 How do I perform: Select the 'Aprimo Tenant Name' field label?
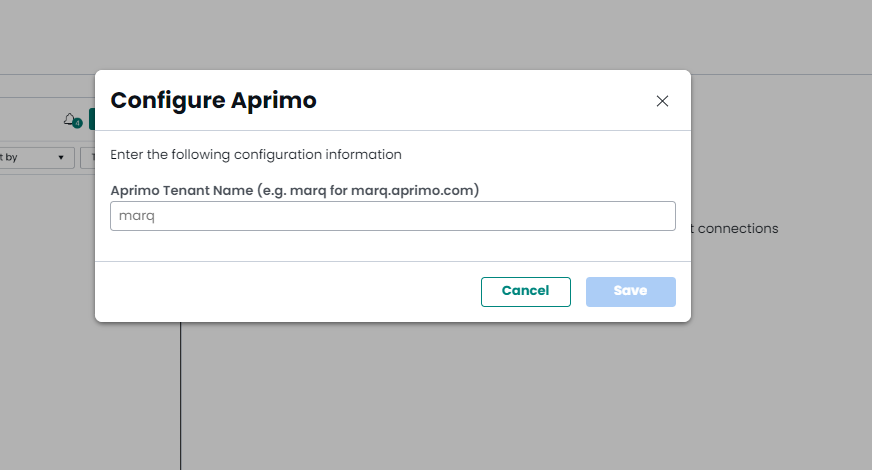(295, 190)
